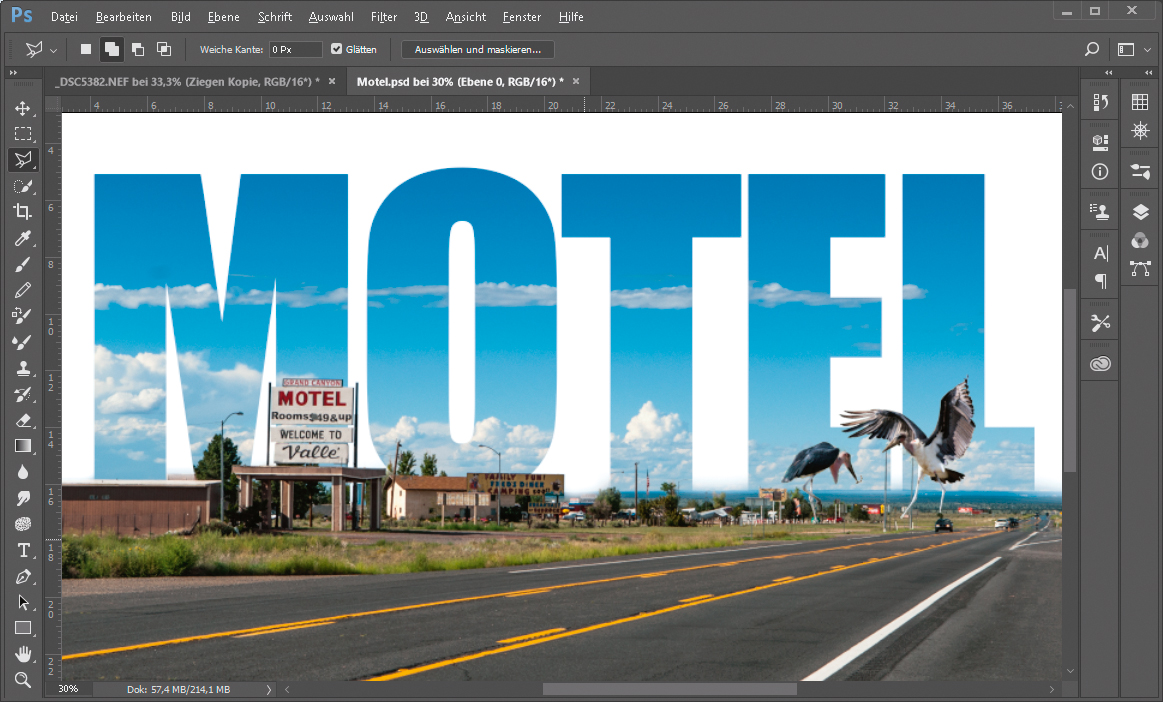Viewport: 1163px width, 702px height.
Task: Select the Zoom tool in toolbar
Action: pos(22,680)
